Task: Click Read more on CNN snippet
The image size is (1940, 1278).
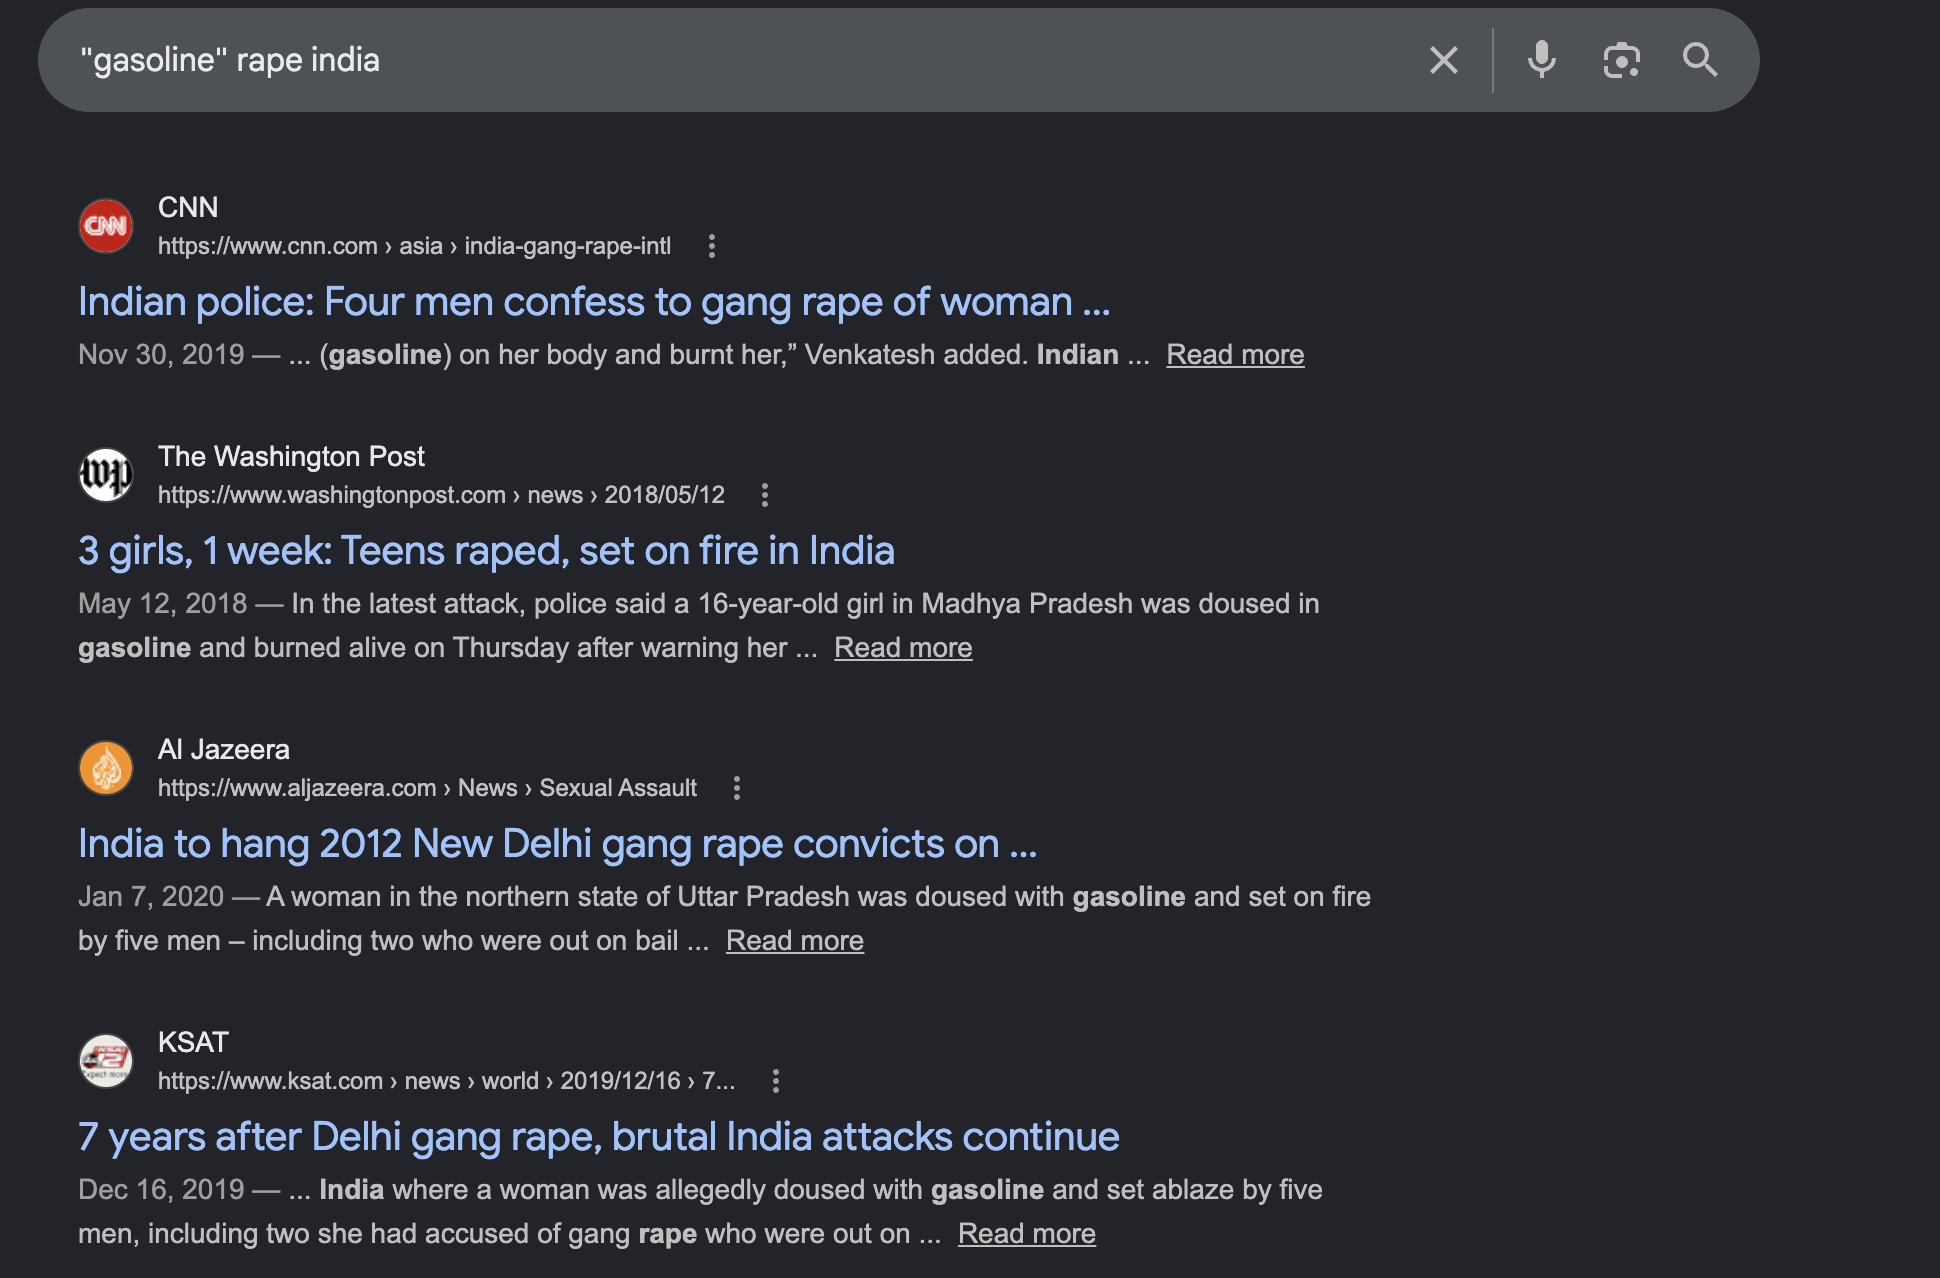Action: click(1235, 355)
